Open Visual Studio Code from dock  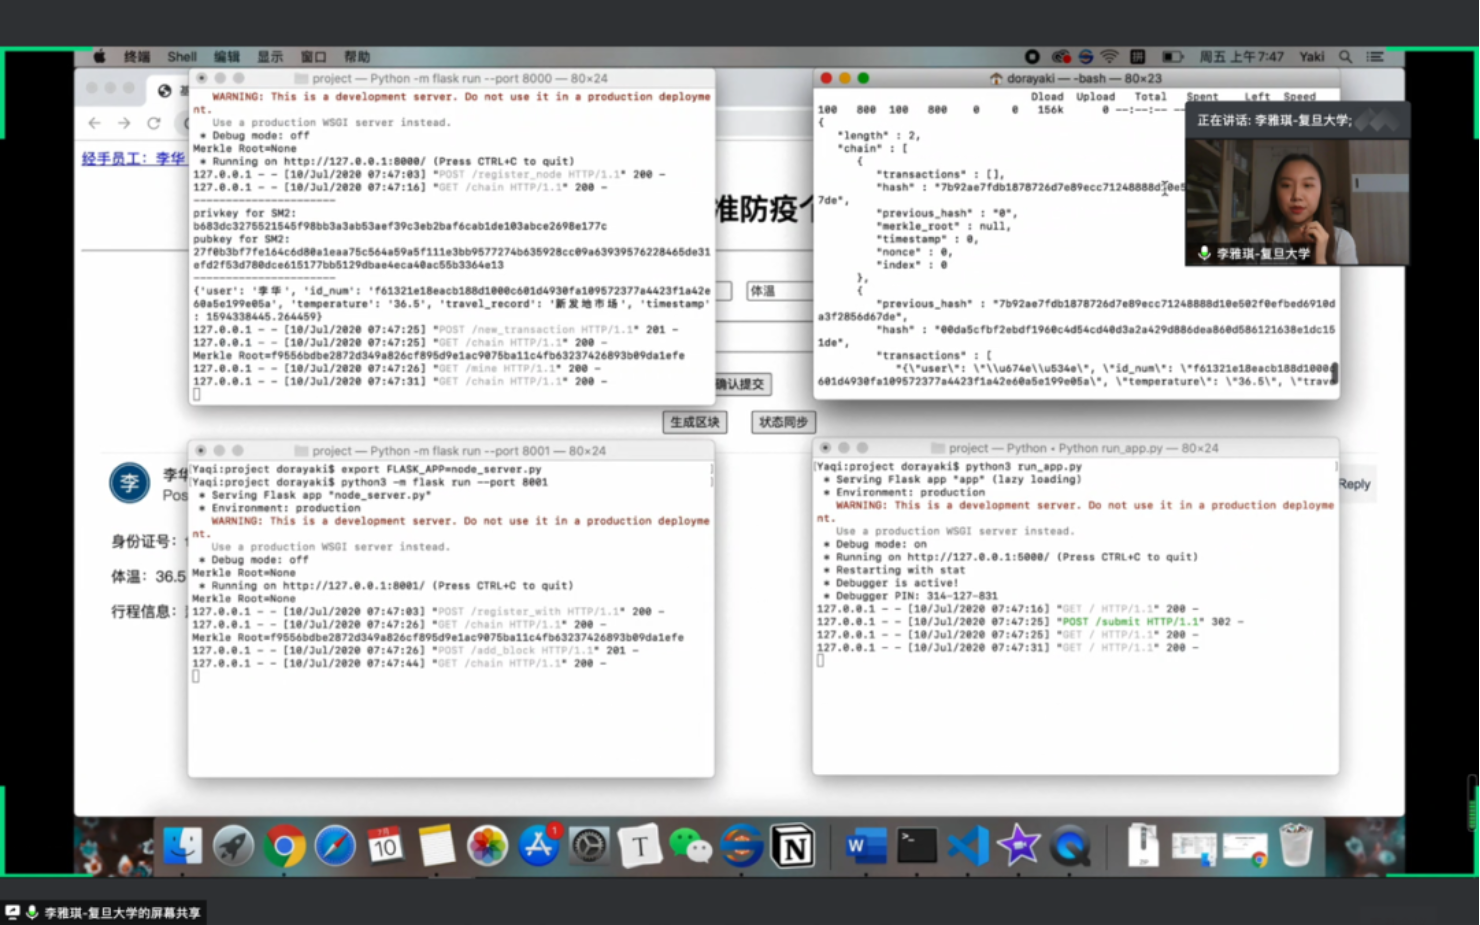[968, 846]
